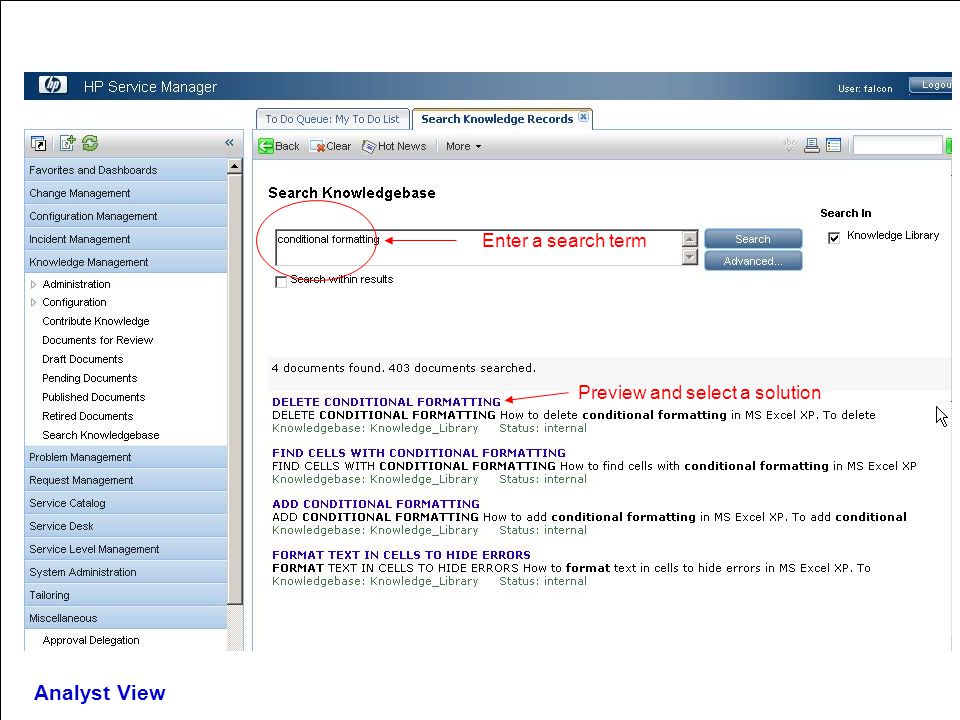Viewport: 960px width, 720px height.
Task: Open Tailoring menu section
Action: pyautogui.click(x=126, y=595)
